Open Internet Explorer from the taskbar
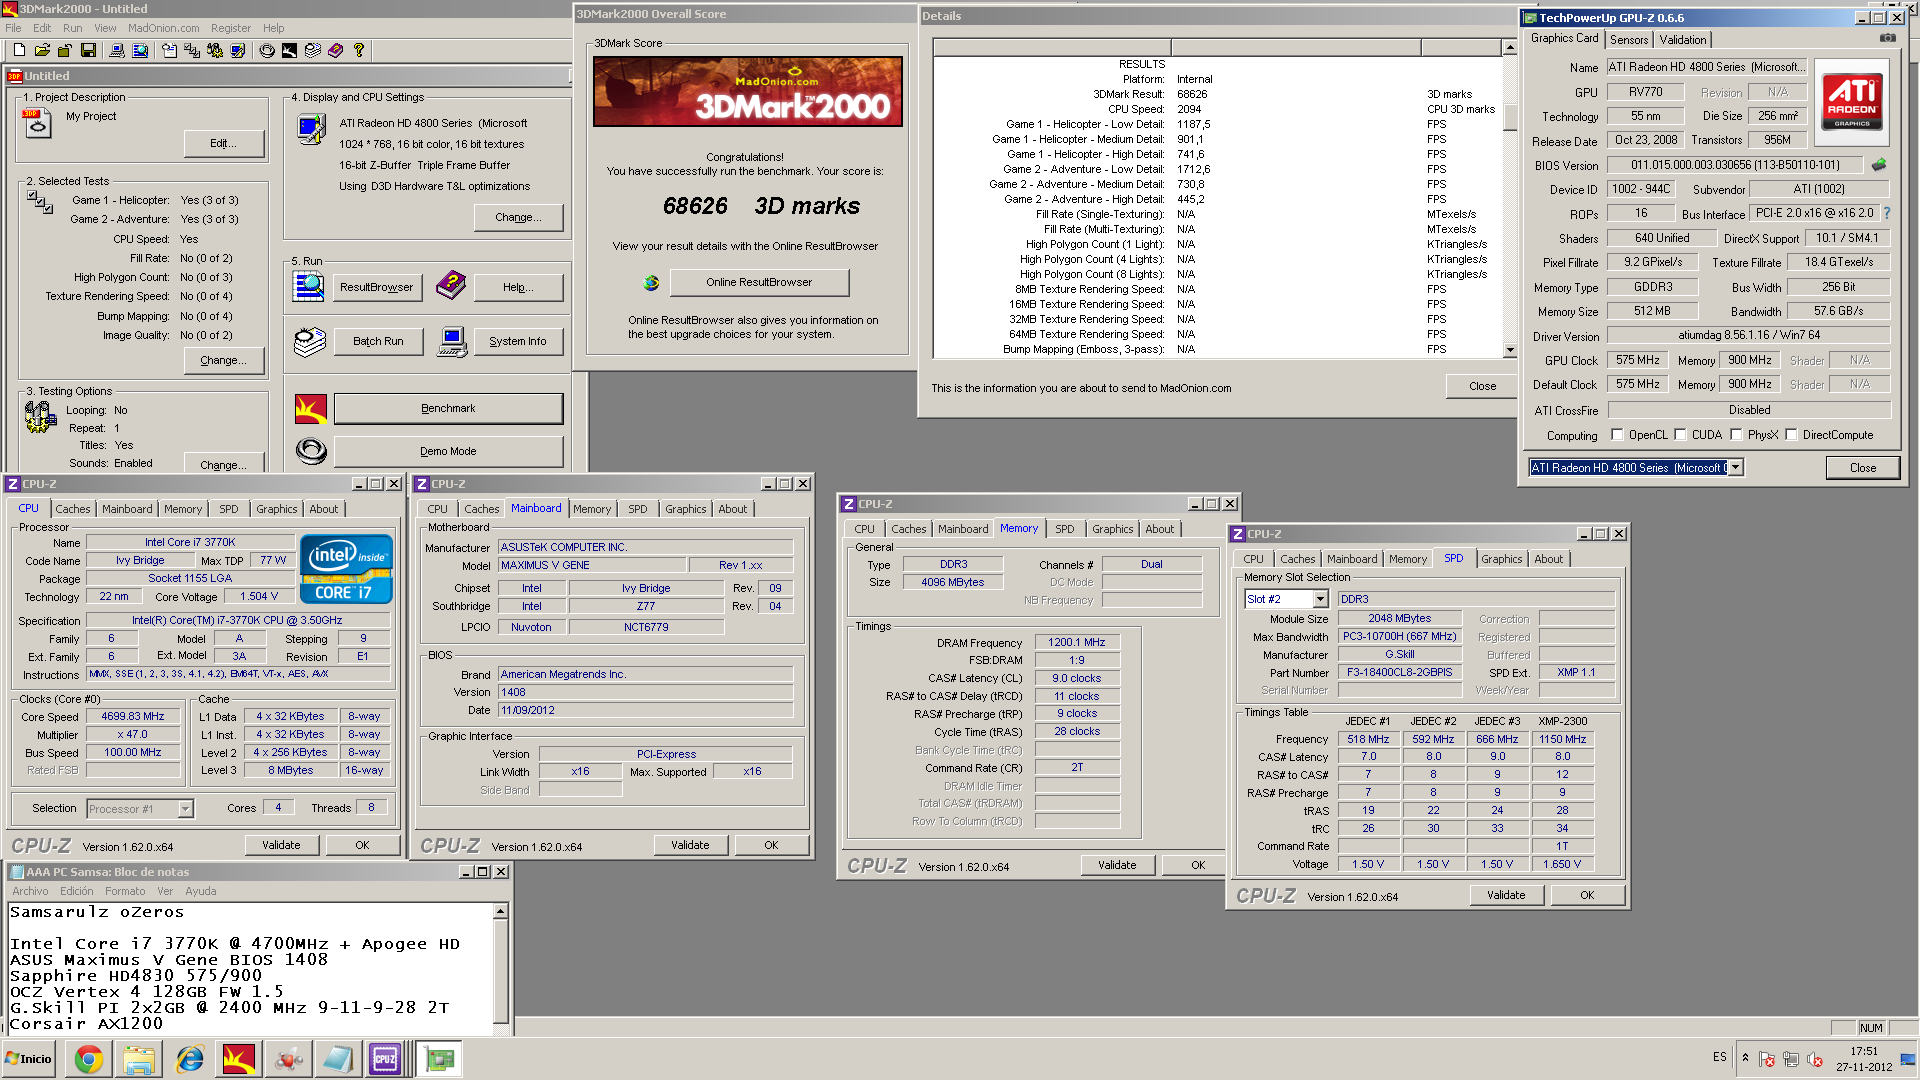The height and width of the screenshot is (1080, 1920). pos(189,1059)
